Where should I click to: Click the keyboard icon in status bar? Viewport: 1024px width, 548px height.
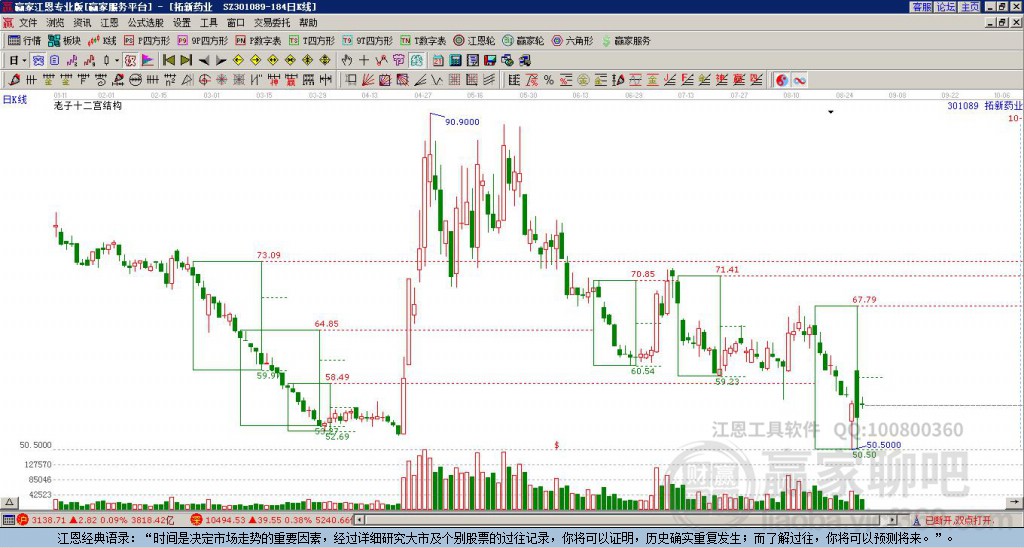point(8,520)
